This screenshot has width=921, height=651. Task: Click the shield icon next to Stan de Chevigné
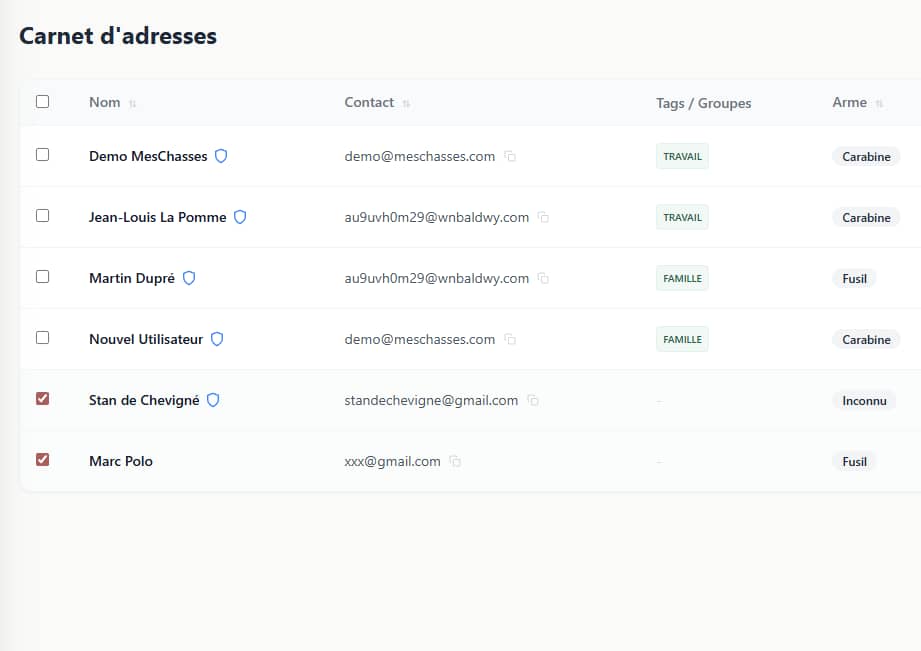pos(213,400)
